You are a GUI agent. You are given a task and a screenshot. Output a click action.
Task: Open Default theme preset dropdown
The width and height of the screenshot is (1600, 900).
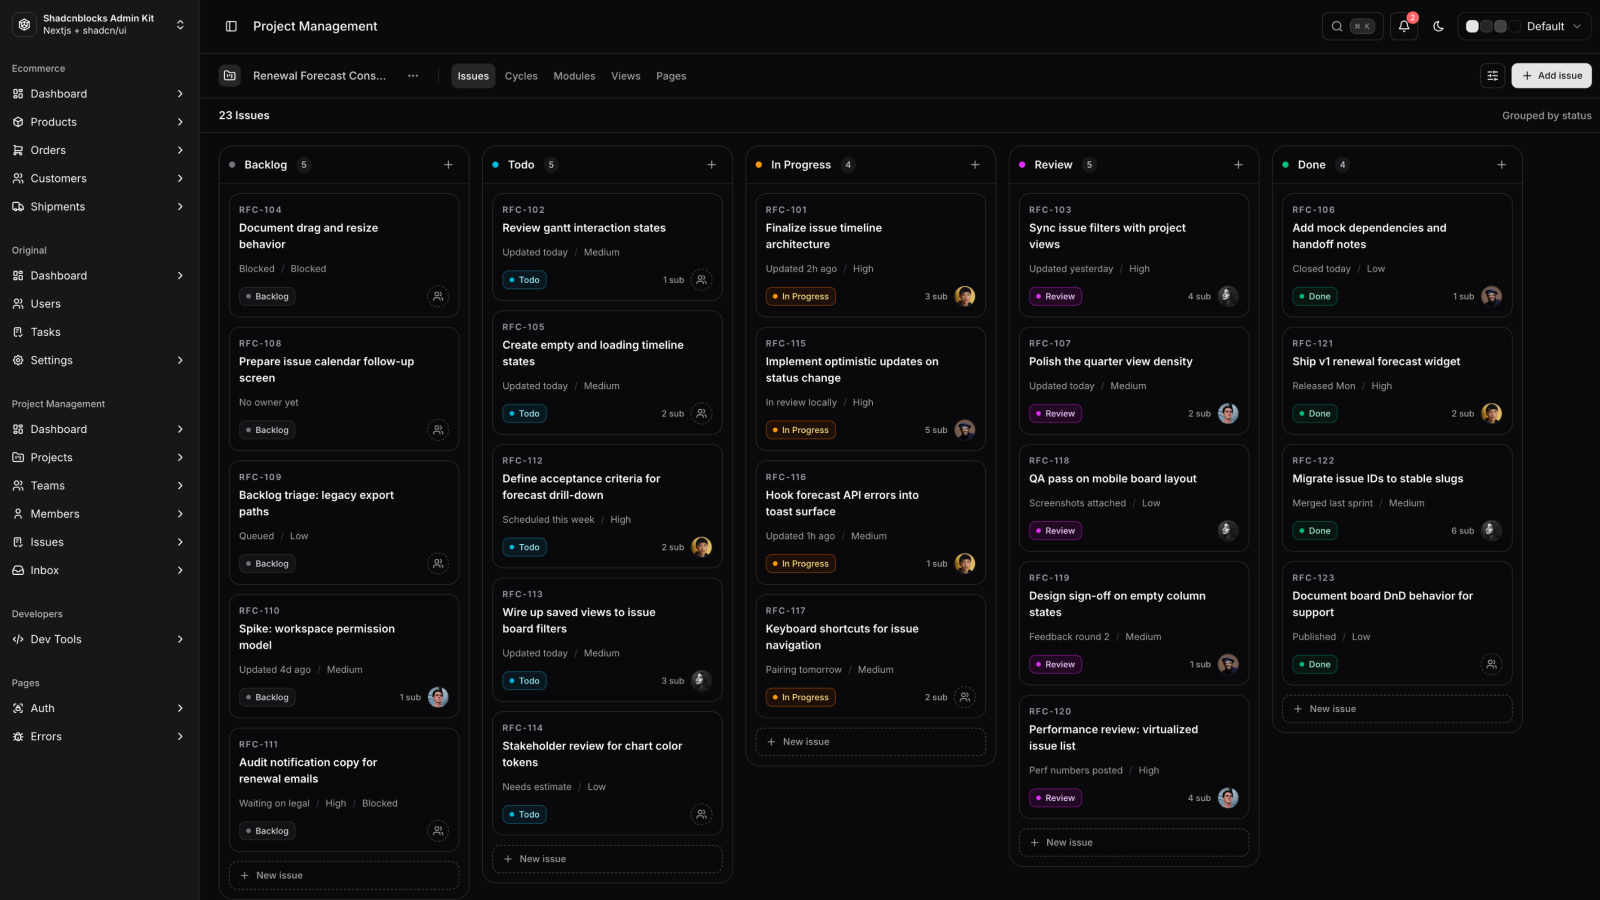pyautogui.click(x=1524, y=26)
